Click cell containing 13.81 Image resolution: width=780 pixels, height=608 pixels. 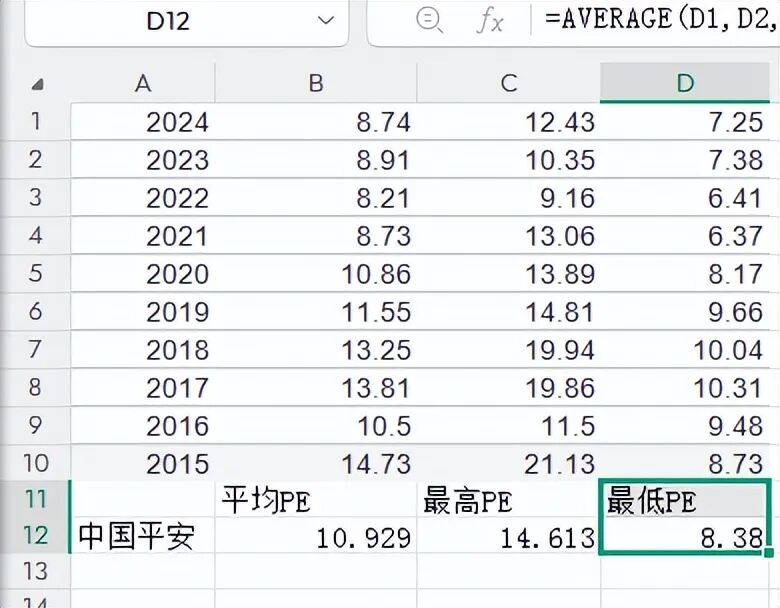point(316,388)
